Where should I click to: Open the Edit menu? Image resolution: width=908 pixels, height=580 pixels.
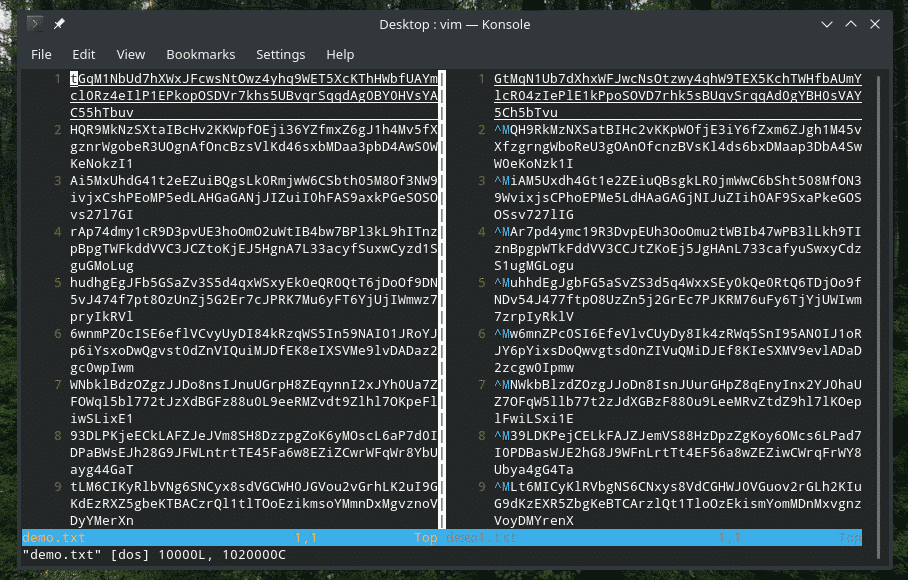(84, 54)
